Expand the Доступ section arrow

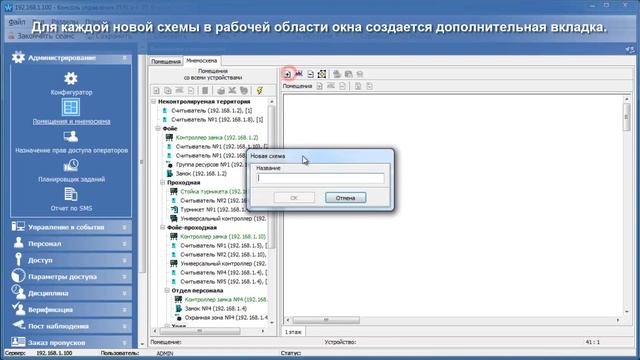(124, 260)
